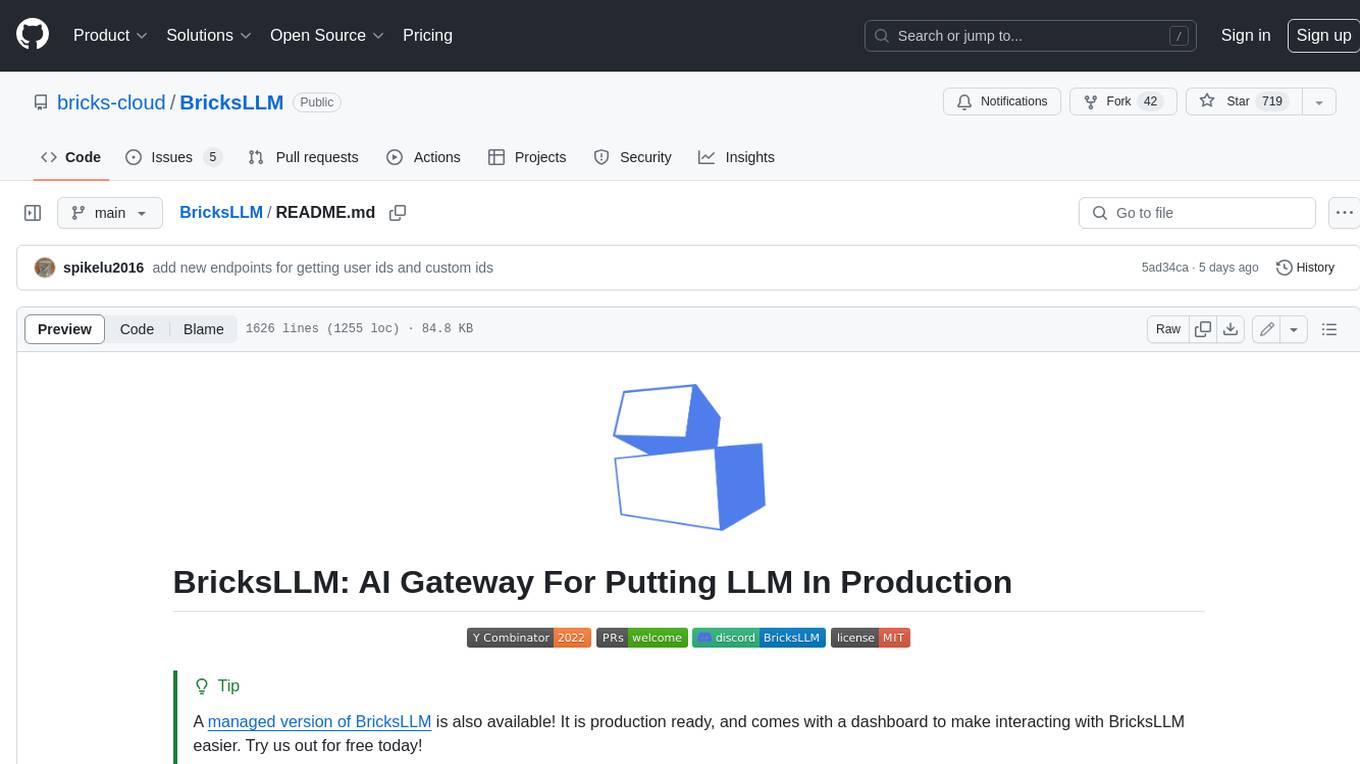1360x764 pixels.
Task: Expand the file tree side panel
Action: 33,213
